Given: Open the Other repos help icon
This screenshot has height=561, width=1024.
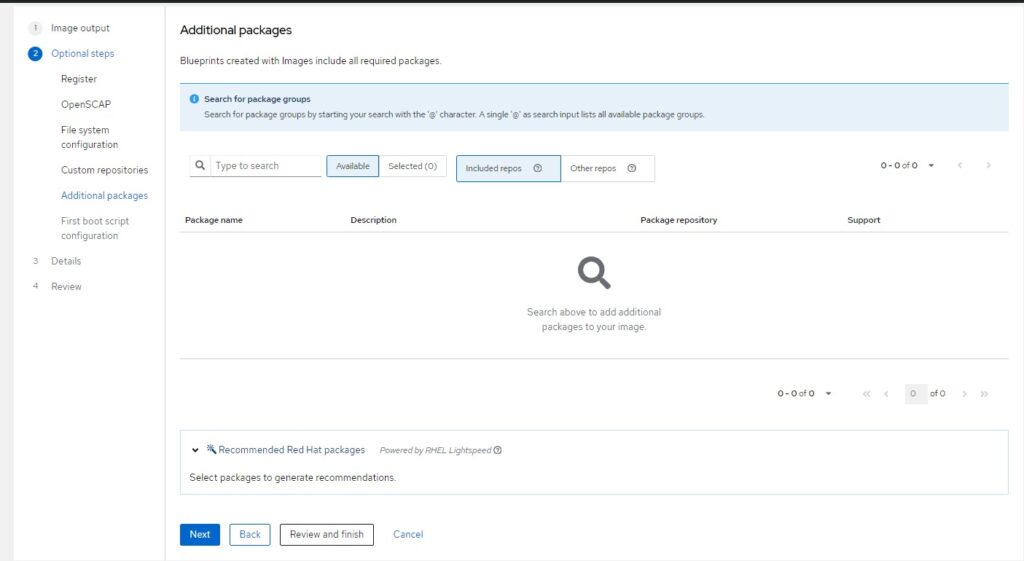Looking at the screenshot, I should point(632,168).
